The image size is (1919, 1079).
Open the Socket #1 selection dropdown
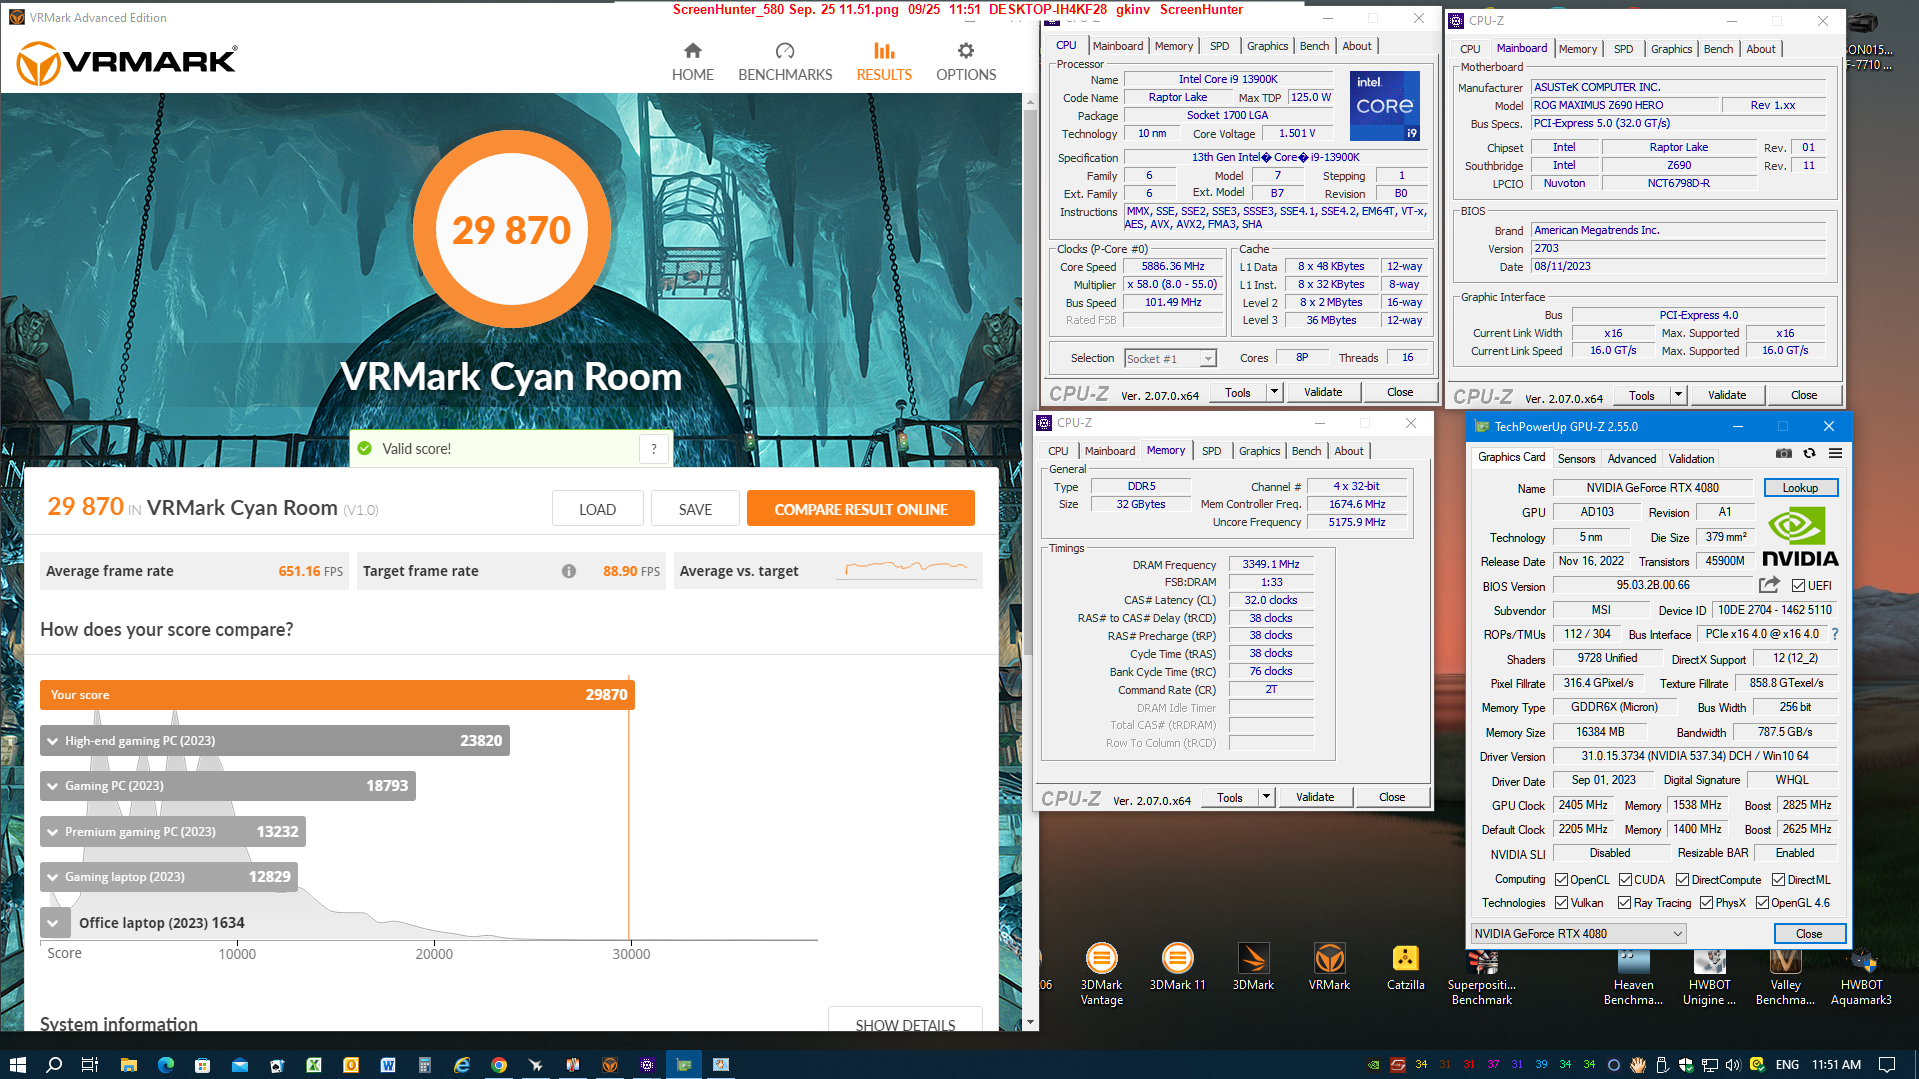point(1170,359)
